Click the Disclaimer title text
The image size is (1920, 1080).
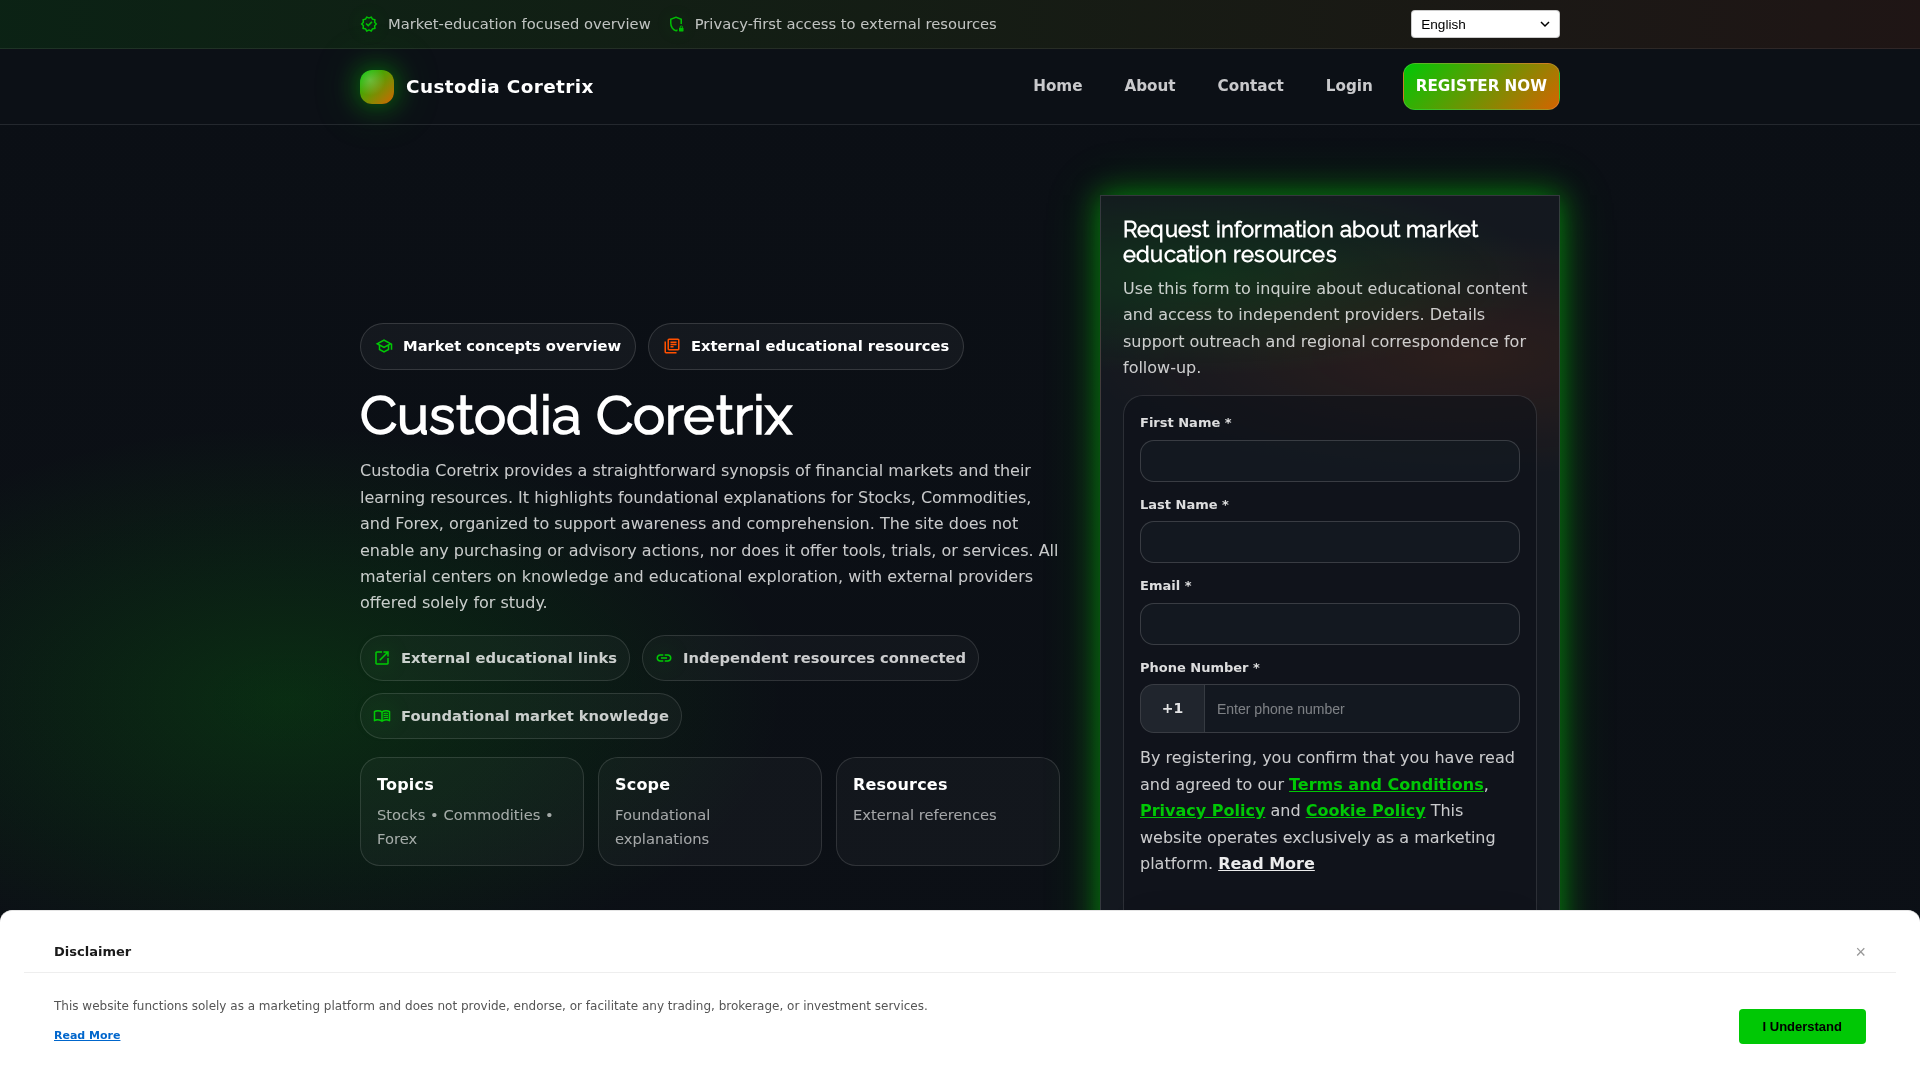pos(92,952)
